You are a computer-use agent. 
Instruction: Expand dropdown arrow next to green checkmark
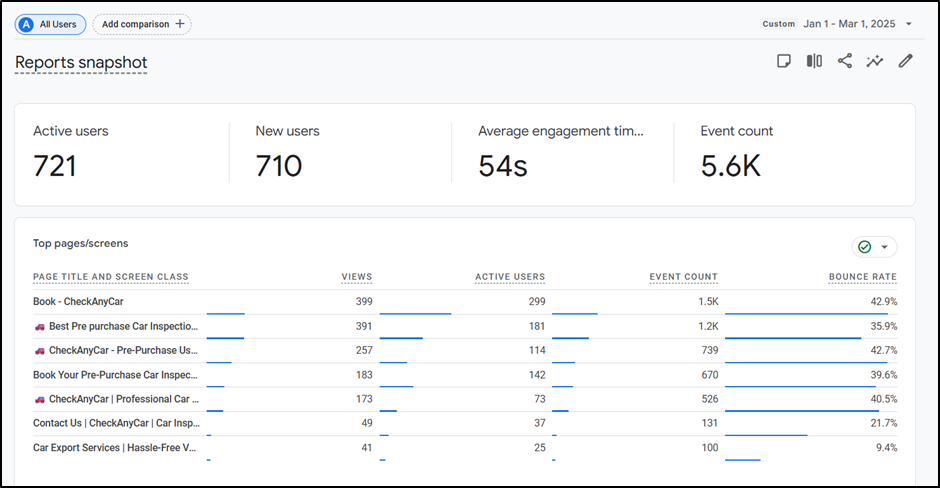(884, 247)
